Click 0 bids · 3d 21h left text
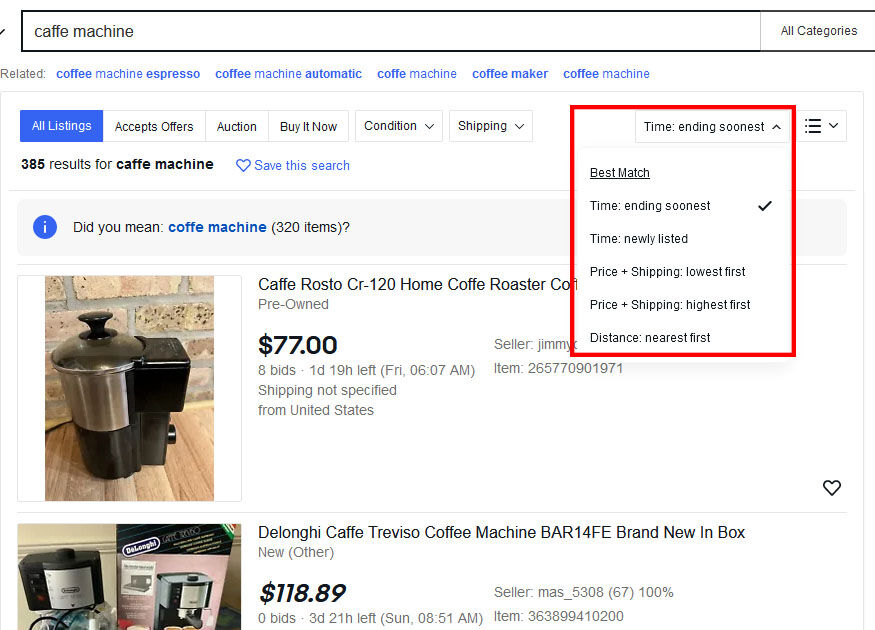Screen dimensions: 875x630 [370, 618]
